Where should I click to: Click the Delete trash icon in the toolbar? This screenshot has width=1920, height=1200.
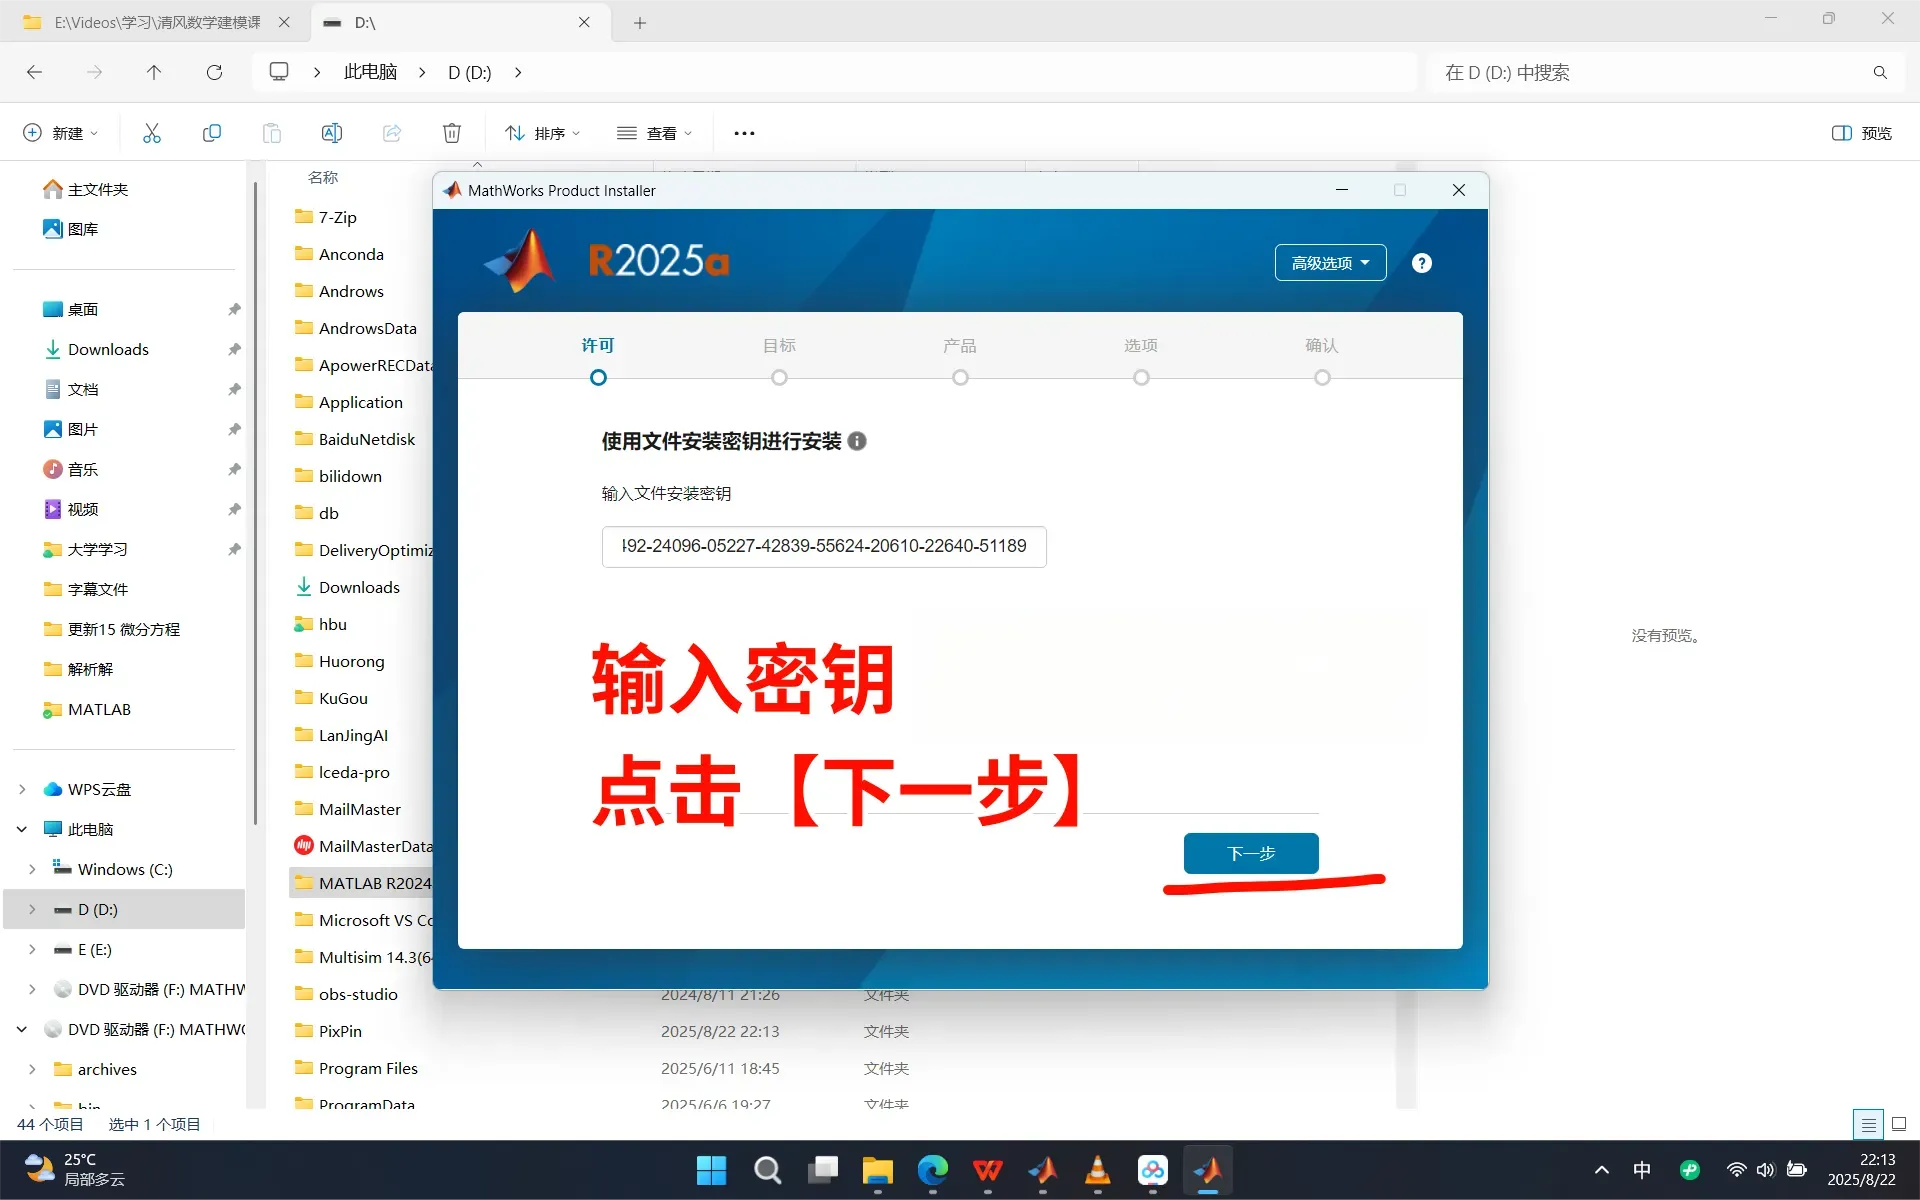coord(452,133)
